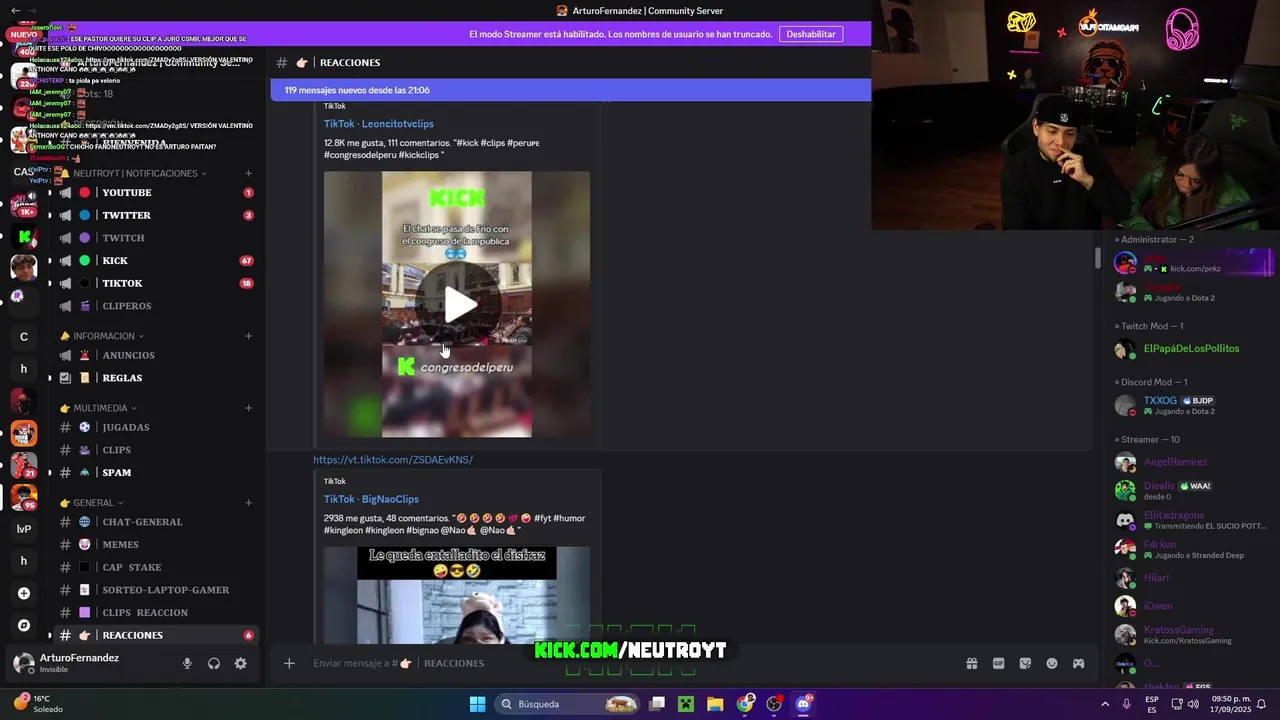1280x720 pixels.
Task: Open TikTok · BigNaoClips embed title
Action: click(371, 499)
